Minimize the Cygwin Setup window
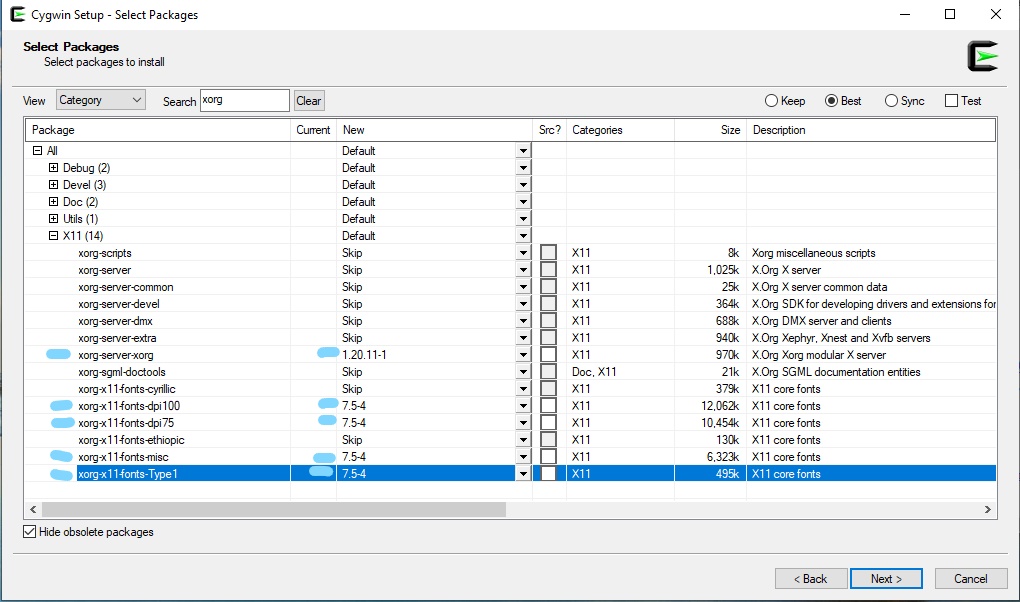Image resolution: width=1020 pixels, height=602 pixels. pos(905,14)
